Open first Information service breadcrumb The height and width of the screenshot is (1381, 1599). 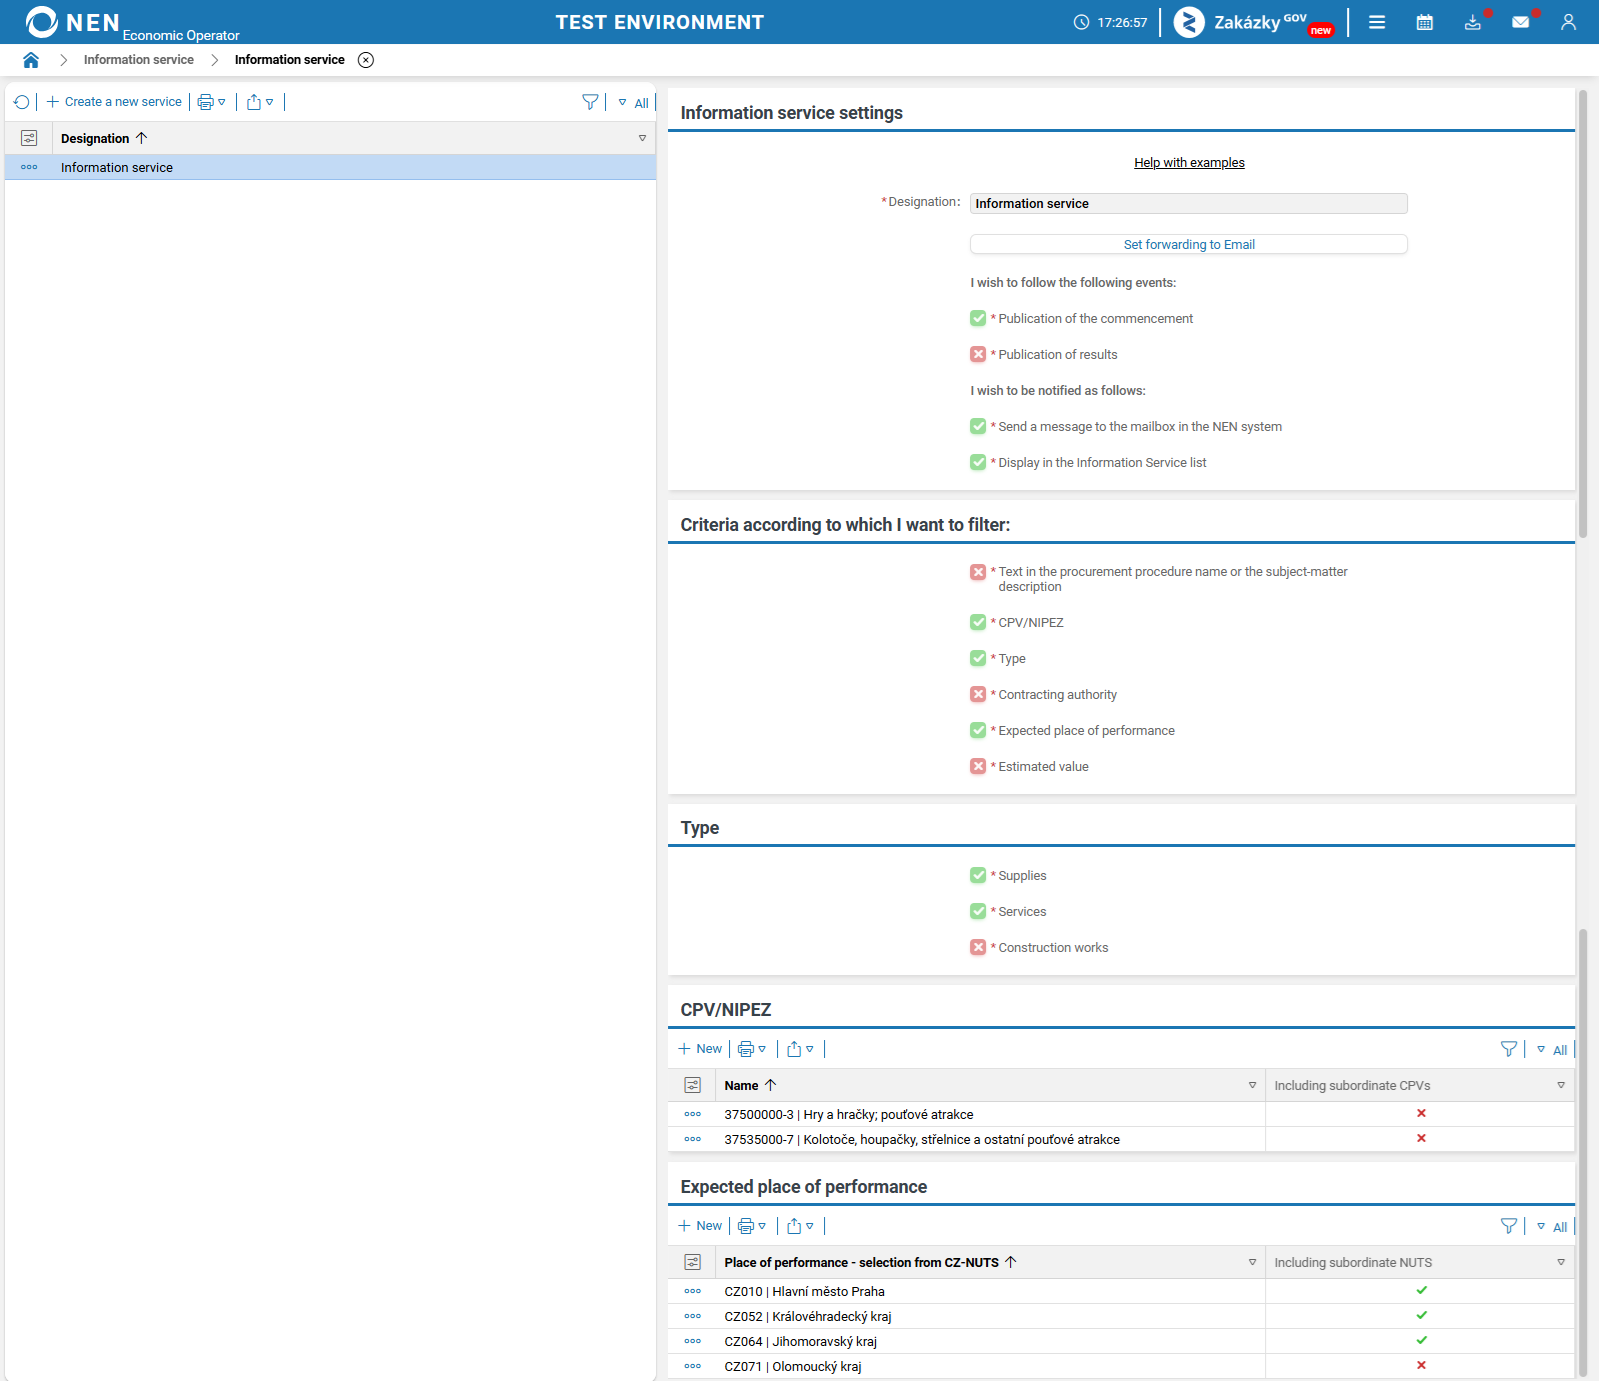(x=139, y=60)
